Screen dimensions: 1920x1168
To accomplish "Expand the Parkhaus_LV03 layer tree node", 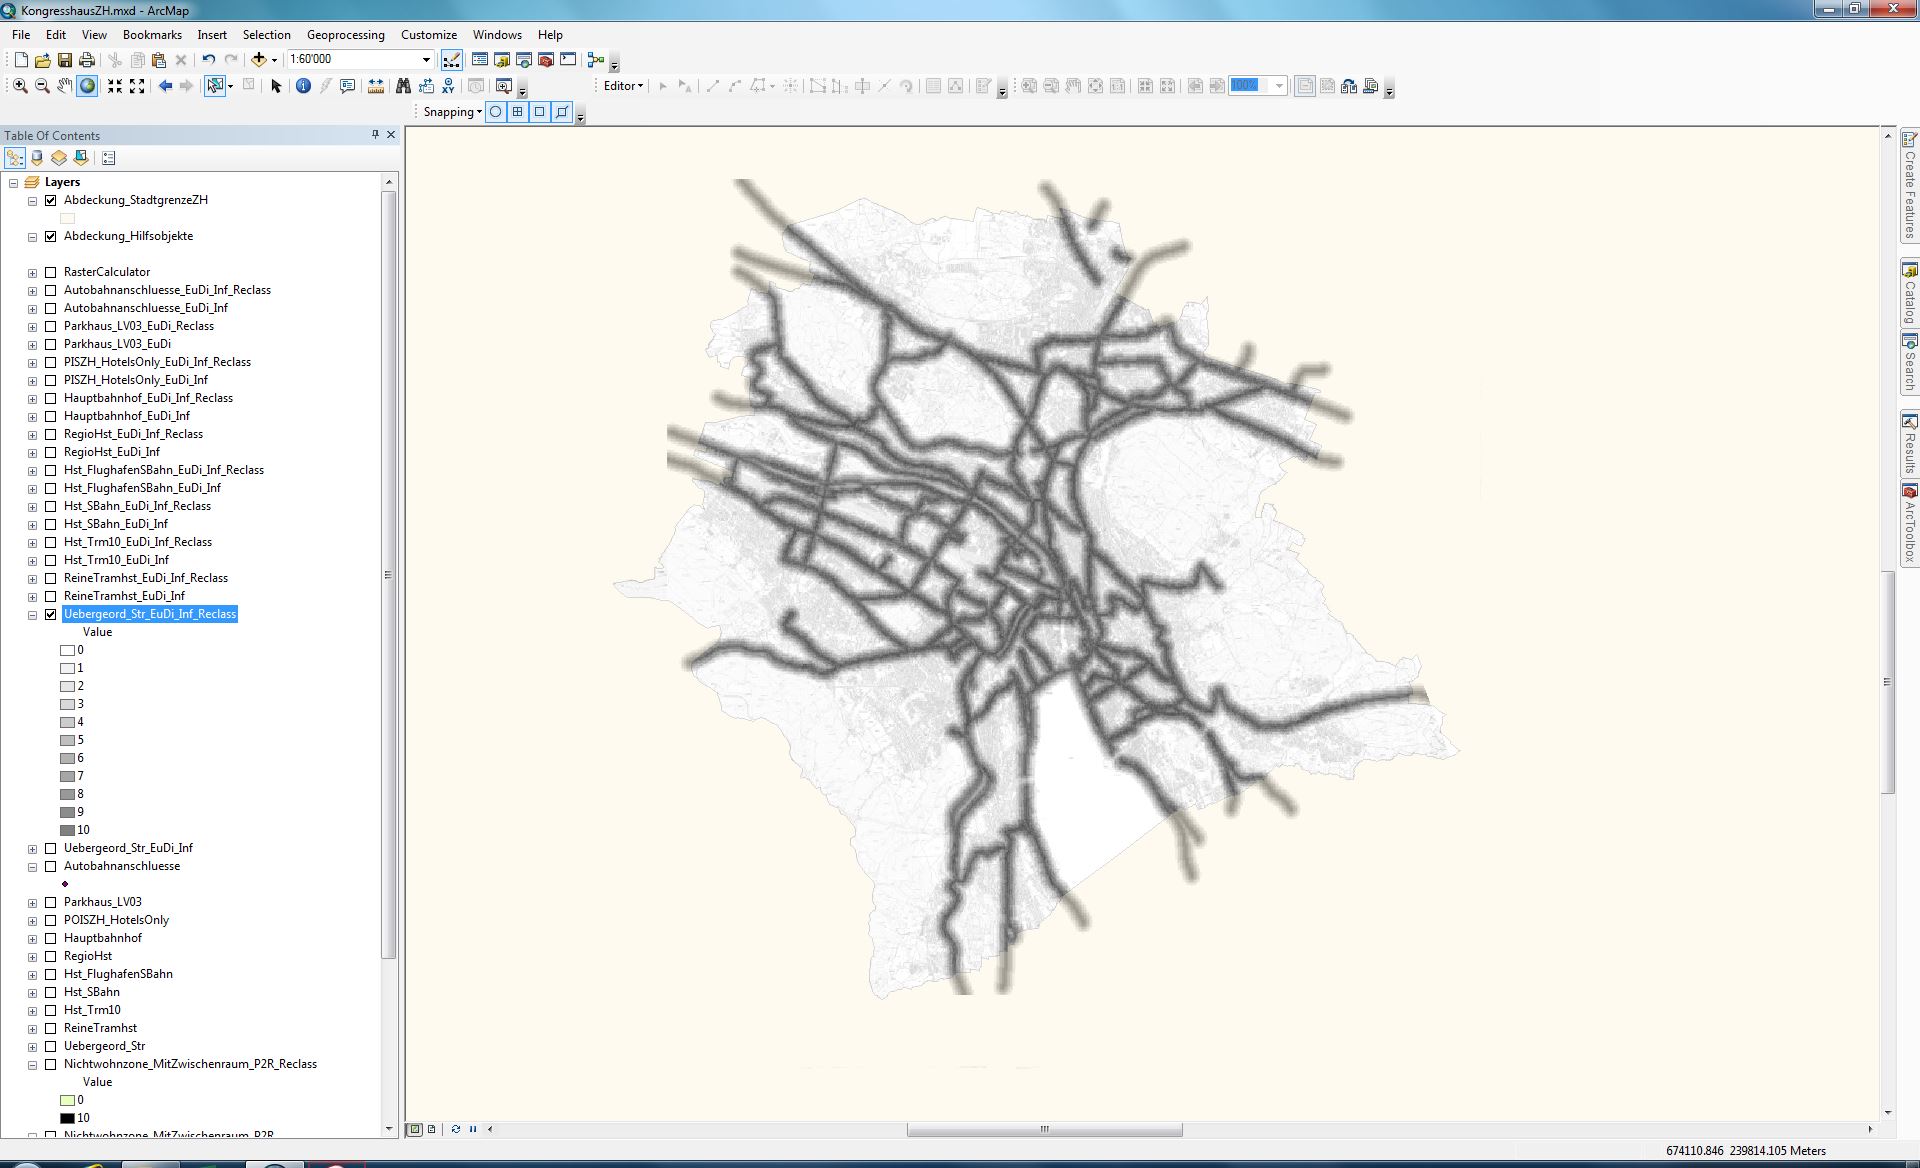I will coord(33,902).
